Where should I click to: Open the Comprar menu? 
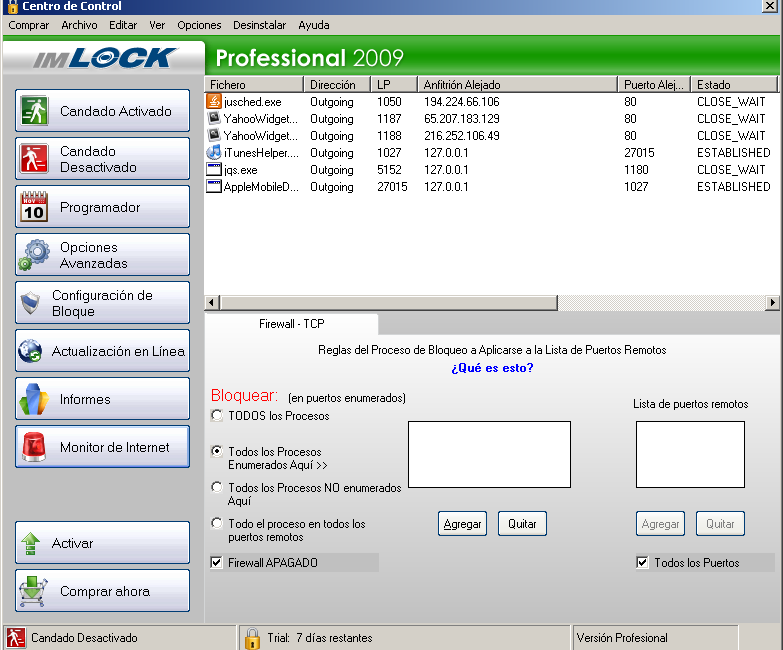[x=28, y=25]
